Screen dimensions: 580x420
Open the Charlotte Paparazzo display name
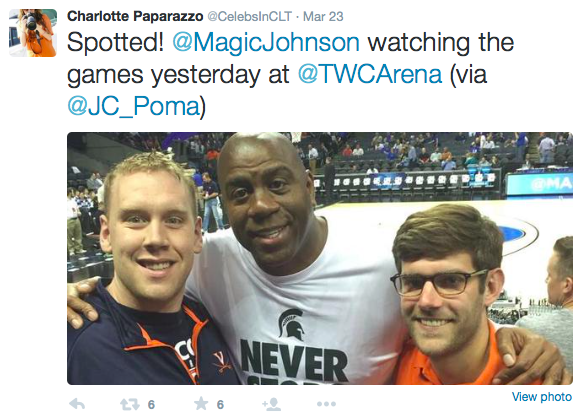pos(135,16)
